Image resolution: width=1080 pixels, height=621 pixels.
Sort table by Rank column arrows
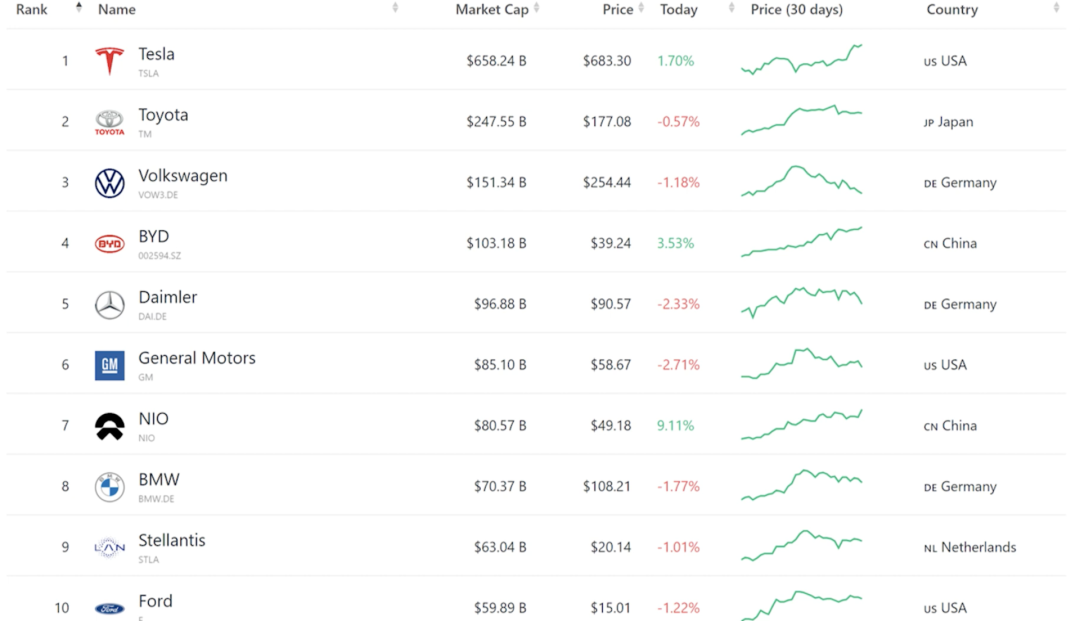pos(79,9)
